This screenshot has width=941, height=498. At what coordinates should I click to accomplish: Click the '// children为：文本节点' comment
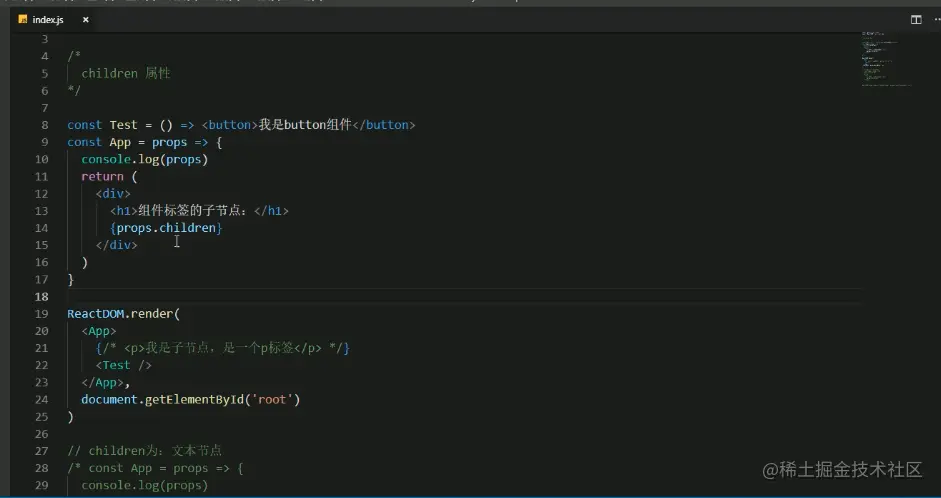tap(145, 451)
